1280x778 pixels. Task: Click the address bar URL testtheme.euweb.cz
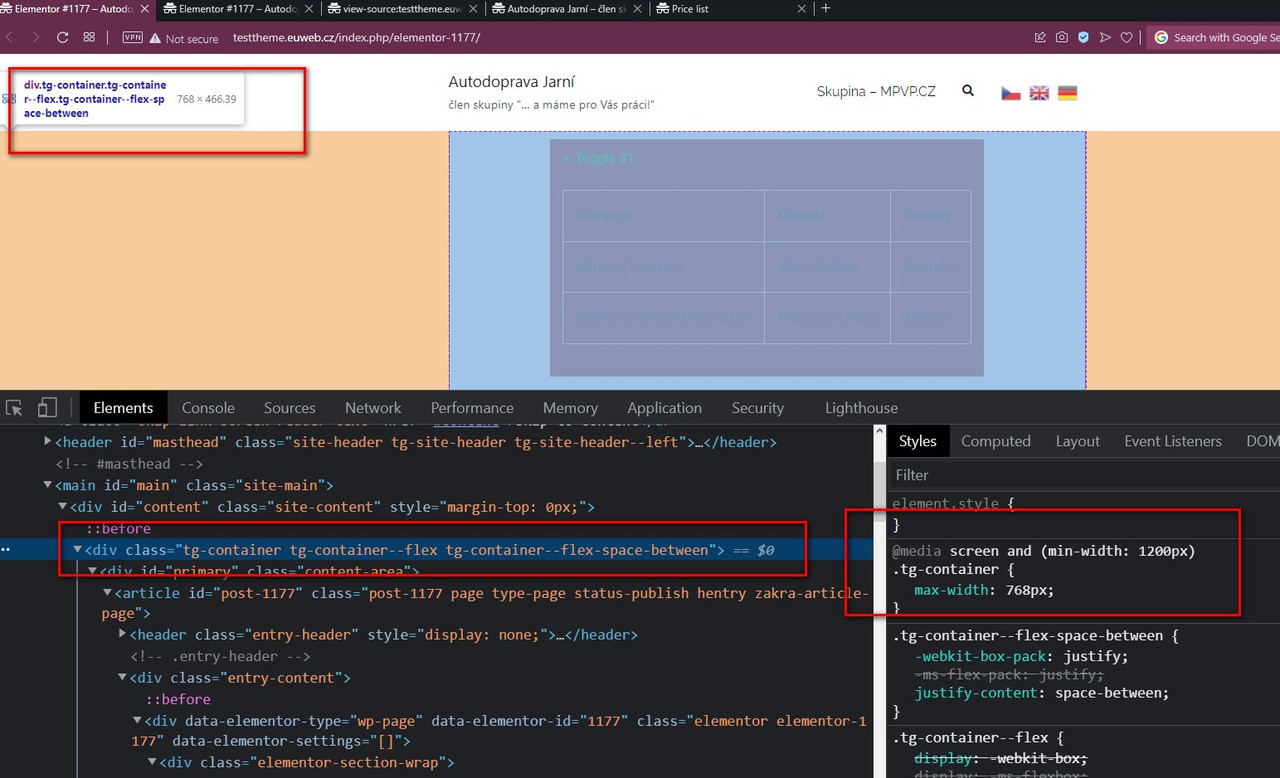[356, 38]
